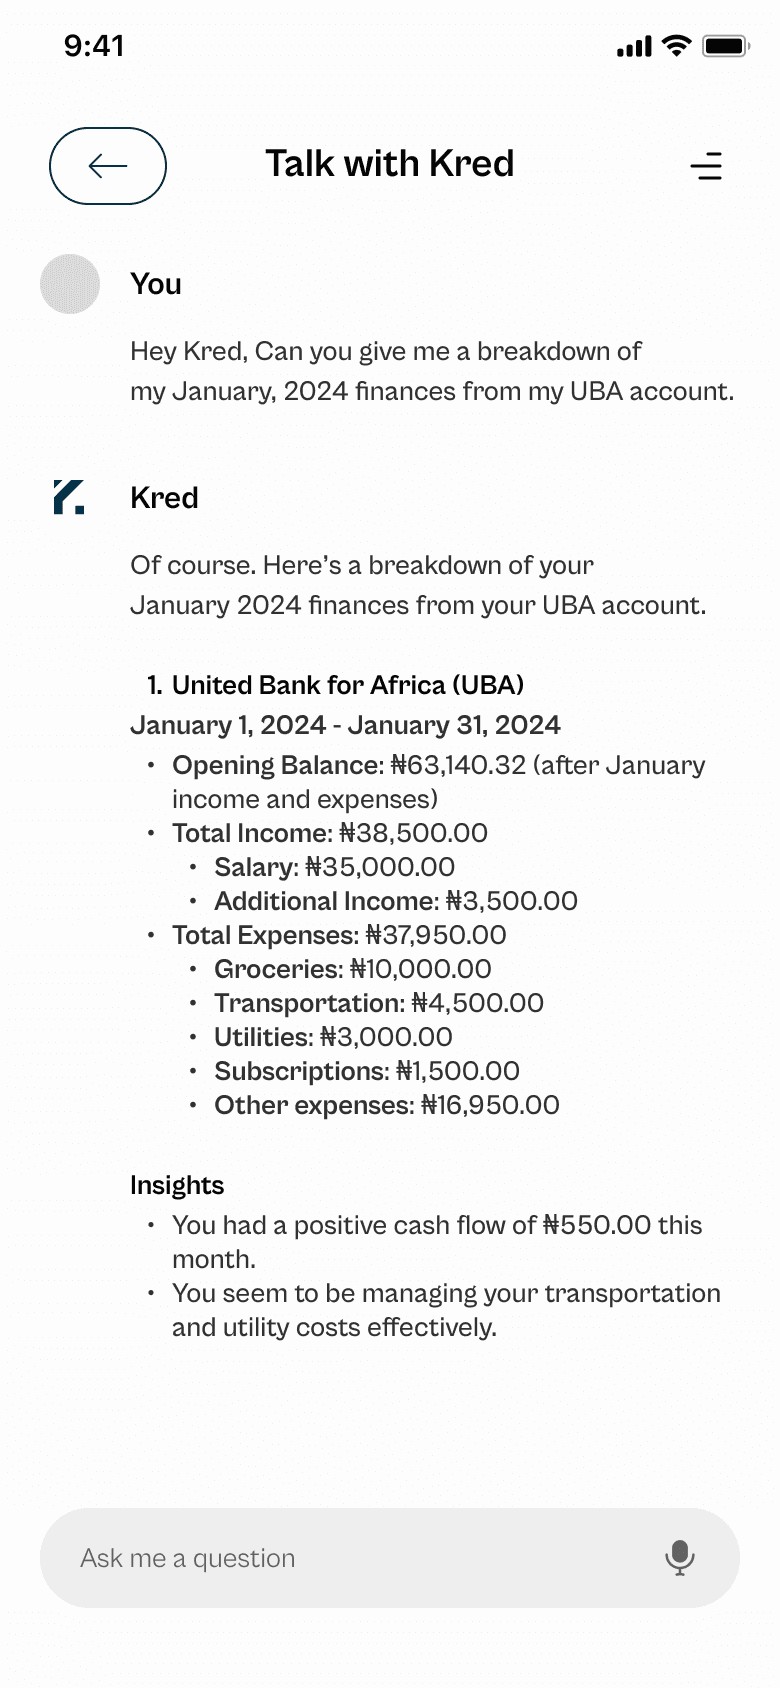780x1688 pixels.
Task: Tap the Wi-Fi status icon
Action: point(677,45)
